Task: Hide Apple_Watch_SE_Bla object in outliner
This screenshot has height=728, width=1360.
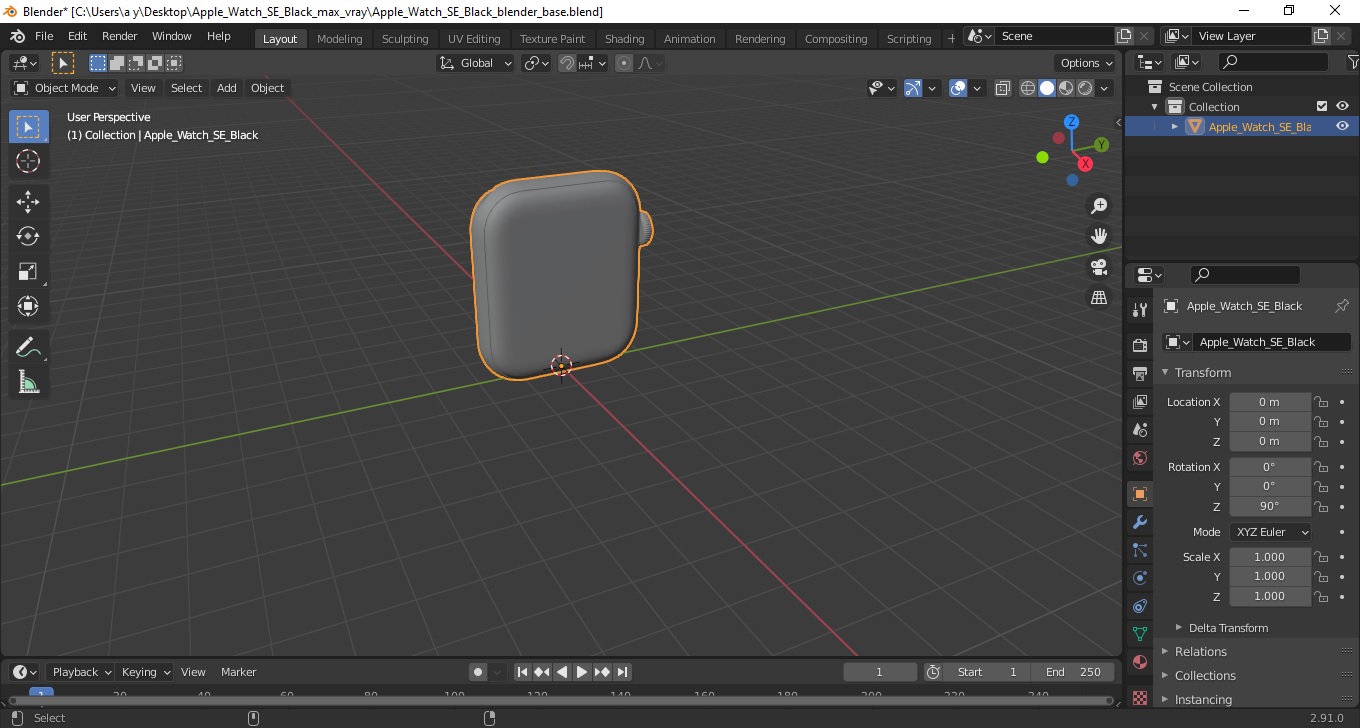Action: tap(1342, 126)
